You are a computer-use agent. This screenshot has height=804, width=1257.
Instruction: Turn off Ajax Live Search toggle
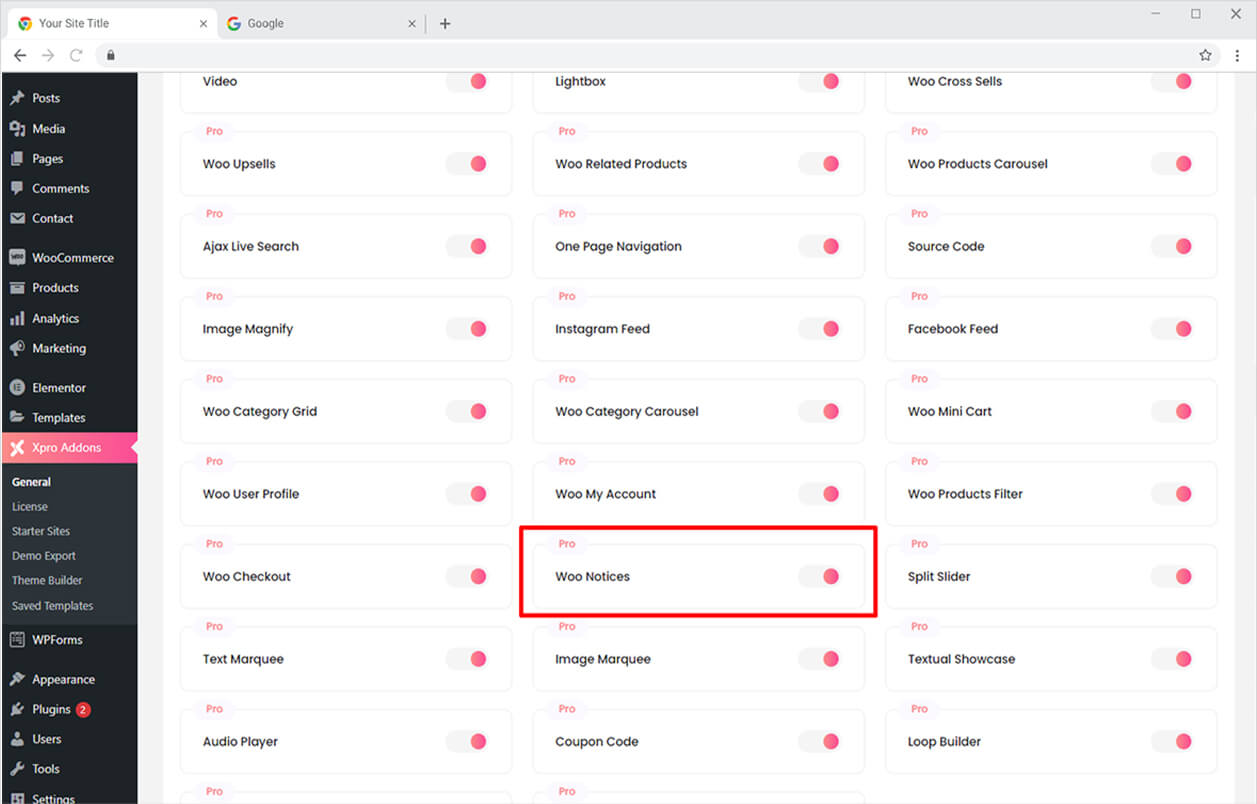467,246
